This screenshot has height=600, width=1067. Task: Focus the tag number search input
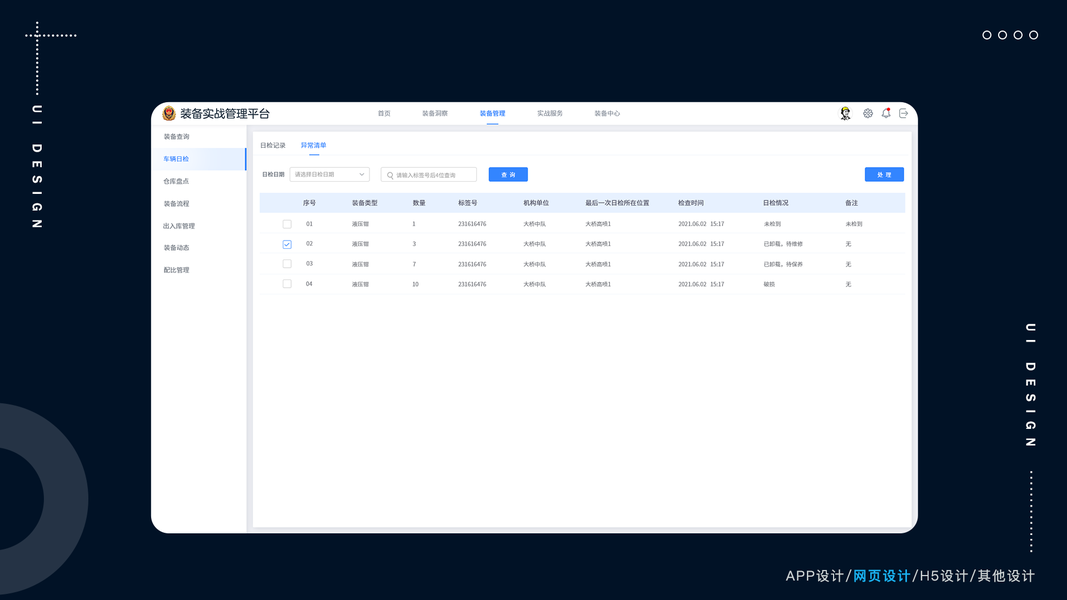coord(429,175)
